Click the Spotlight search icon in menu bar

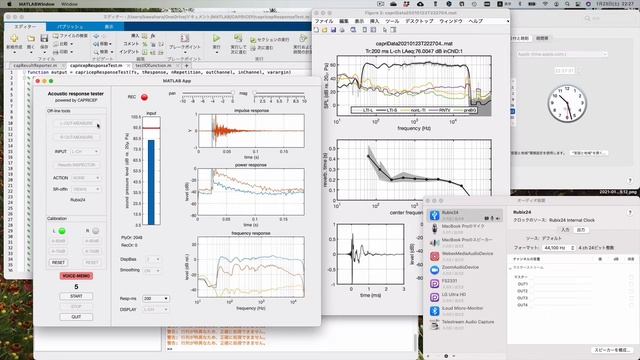coord(567,4)
